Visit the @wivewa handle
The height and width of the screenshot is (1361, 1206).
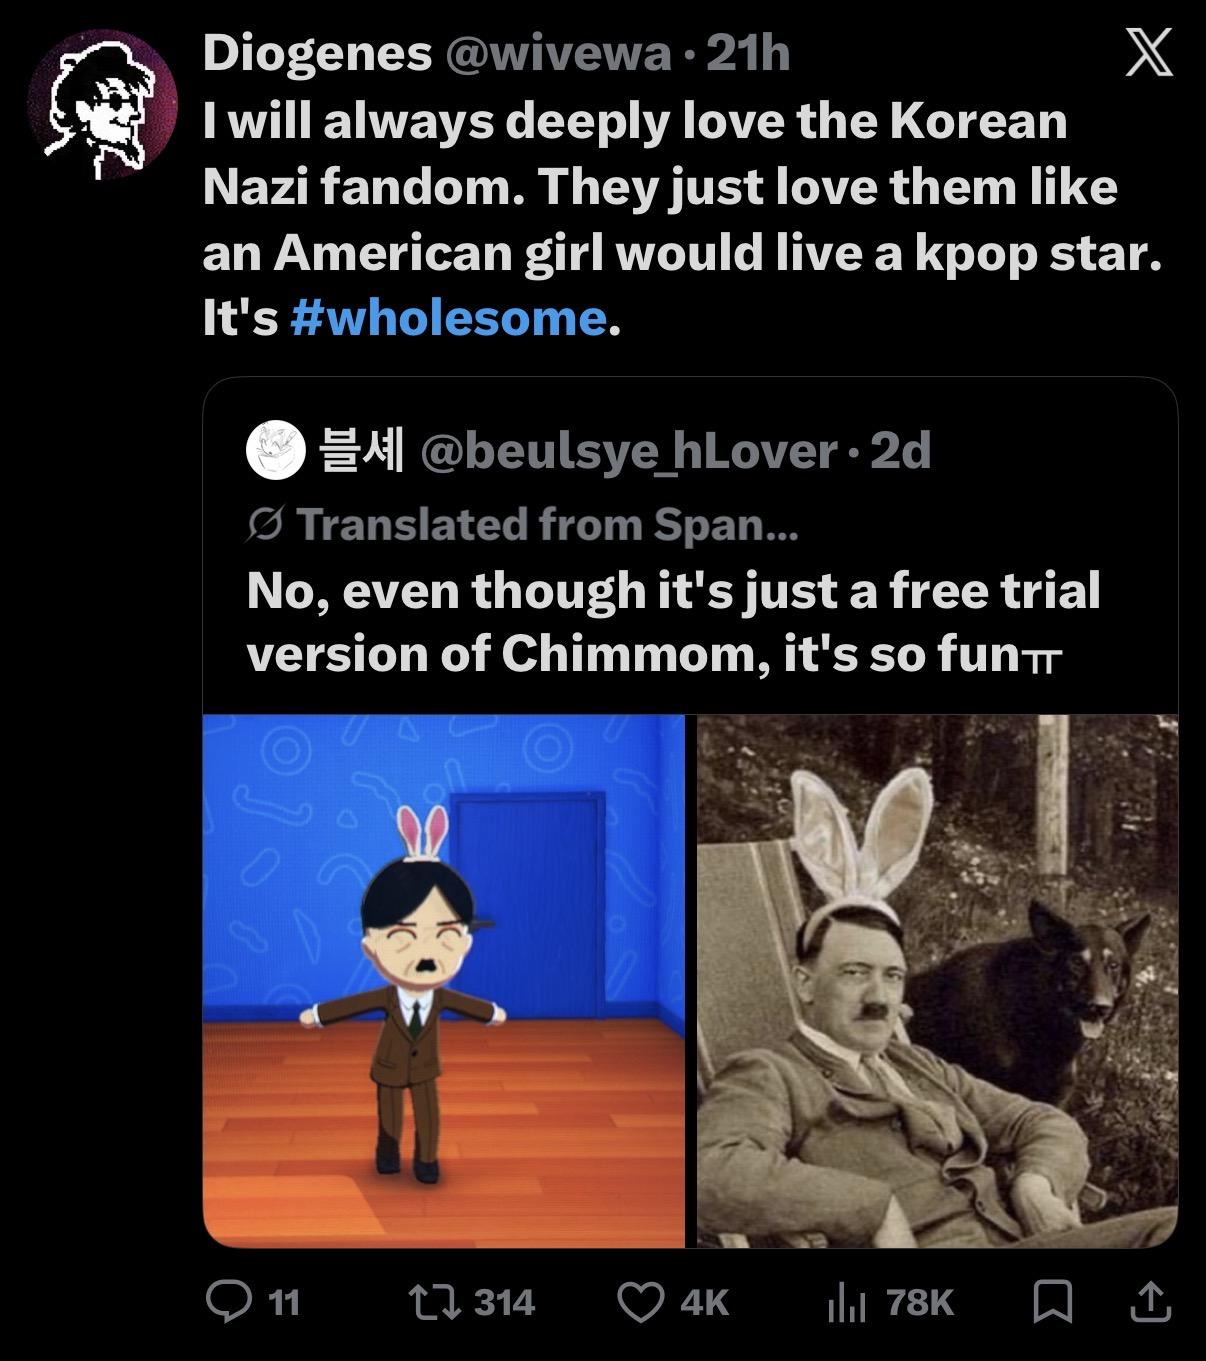(x=559, y=54)
